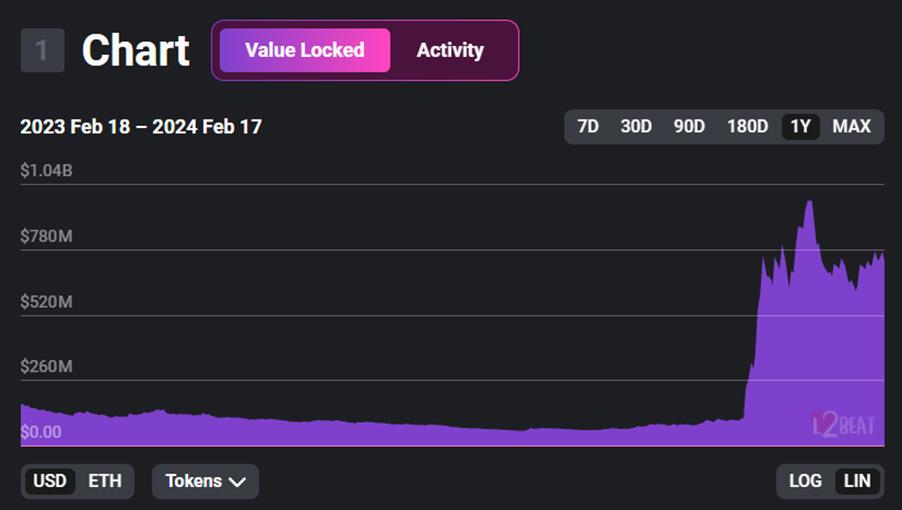Open the Tokens dropdown
902x510 pixels.
click(x=205, y=481)
